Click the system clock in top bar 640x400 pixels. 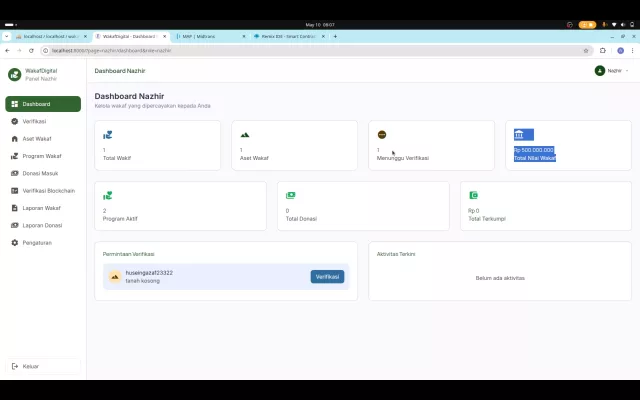[320, 25]
